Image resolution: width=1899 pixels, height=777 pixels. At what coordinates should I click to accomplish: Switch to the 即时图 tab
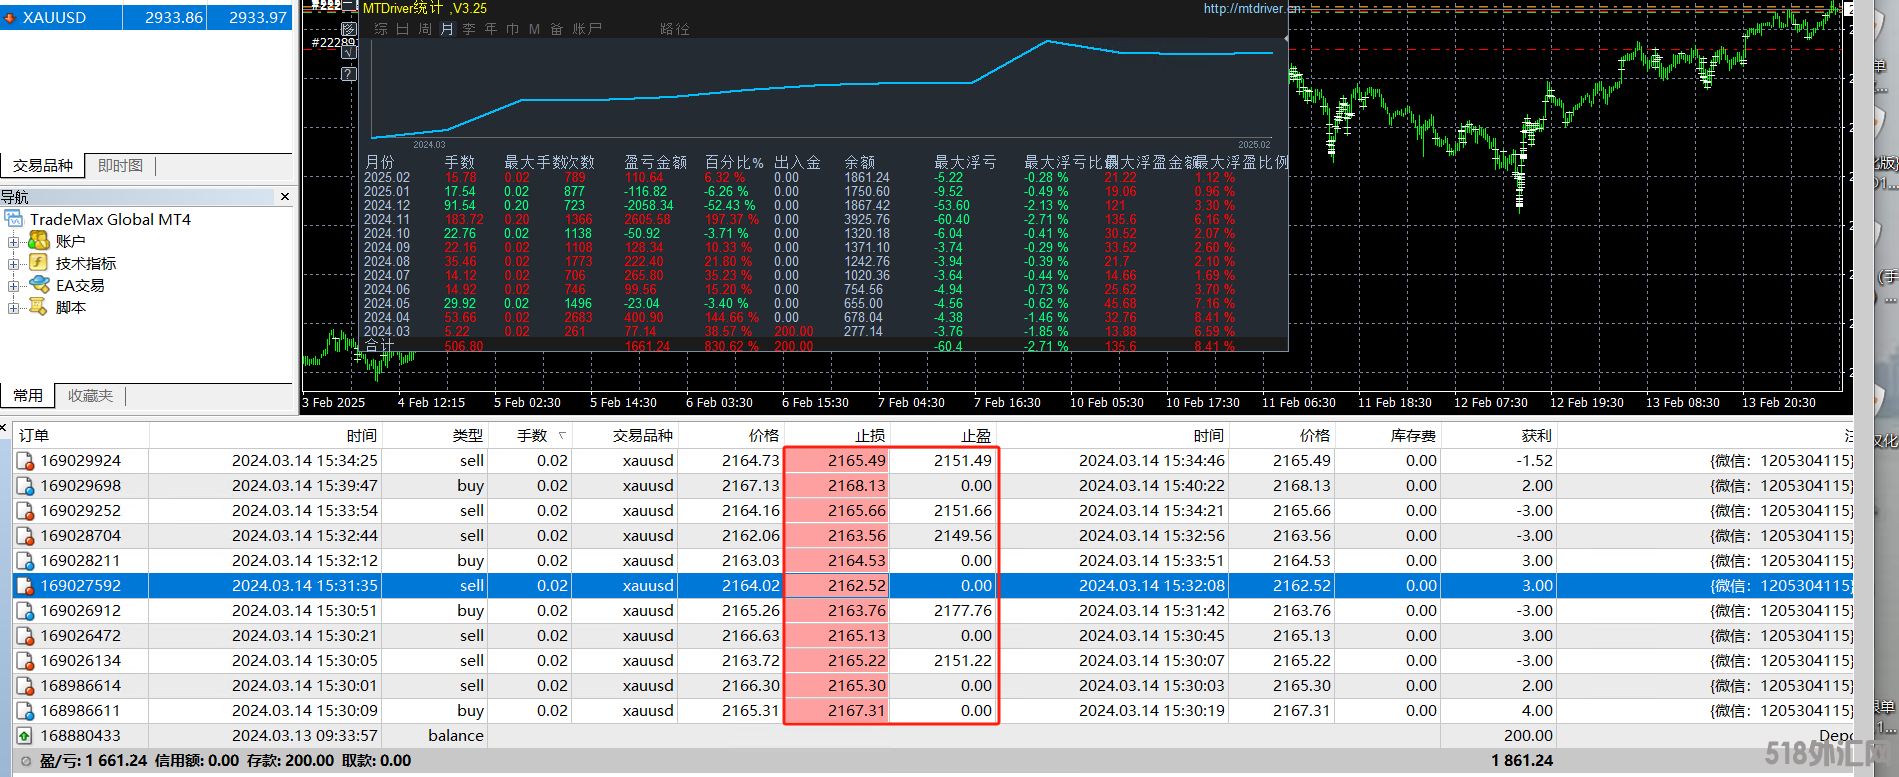(120, 166)
